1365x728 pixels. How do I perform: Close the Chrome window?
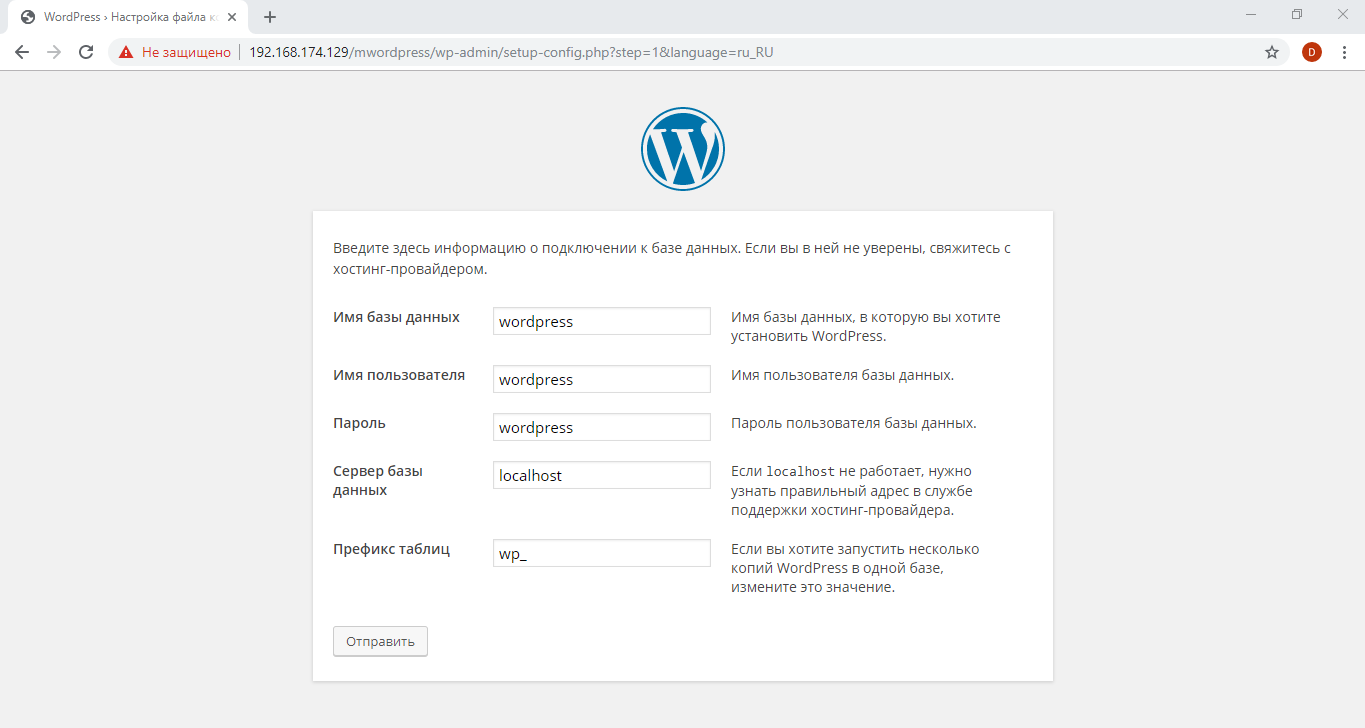1342,14
